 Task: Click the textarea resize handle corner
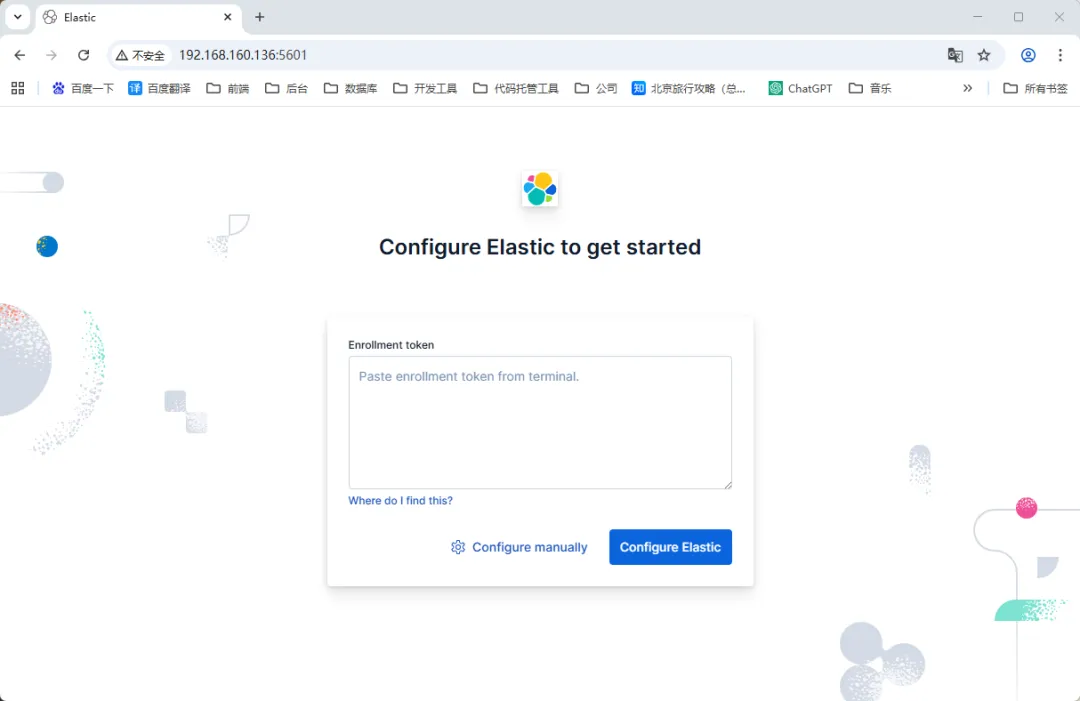tap(727, 484)
